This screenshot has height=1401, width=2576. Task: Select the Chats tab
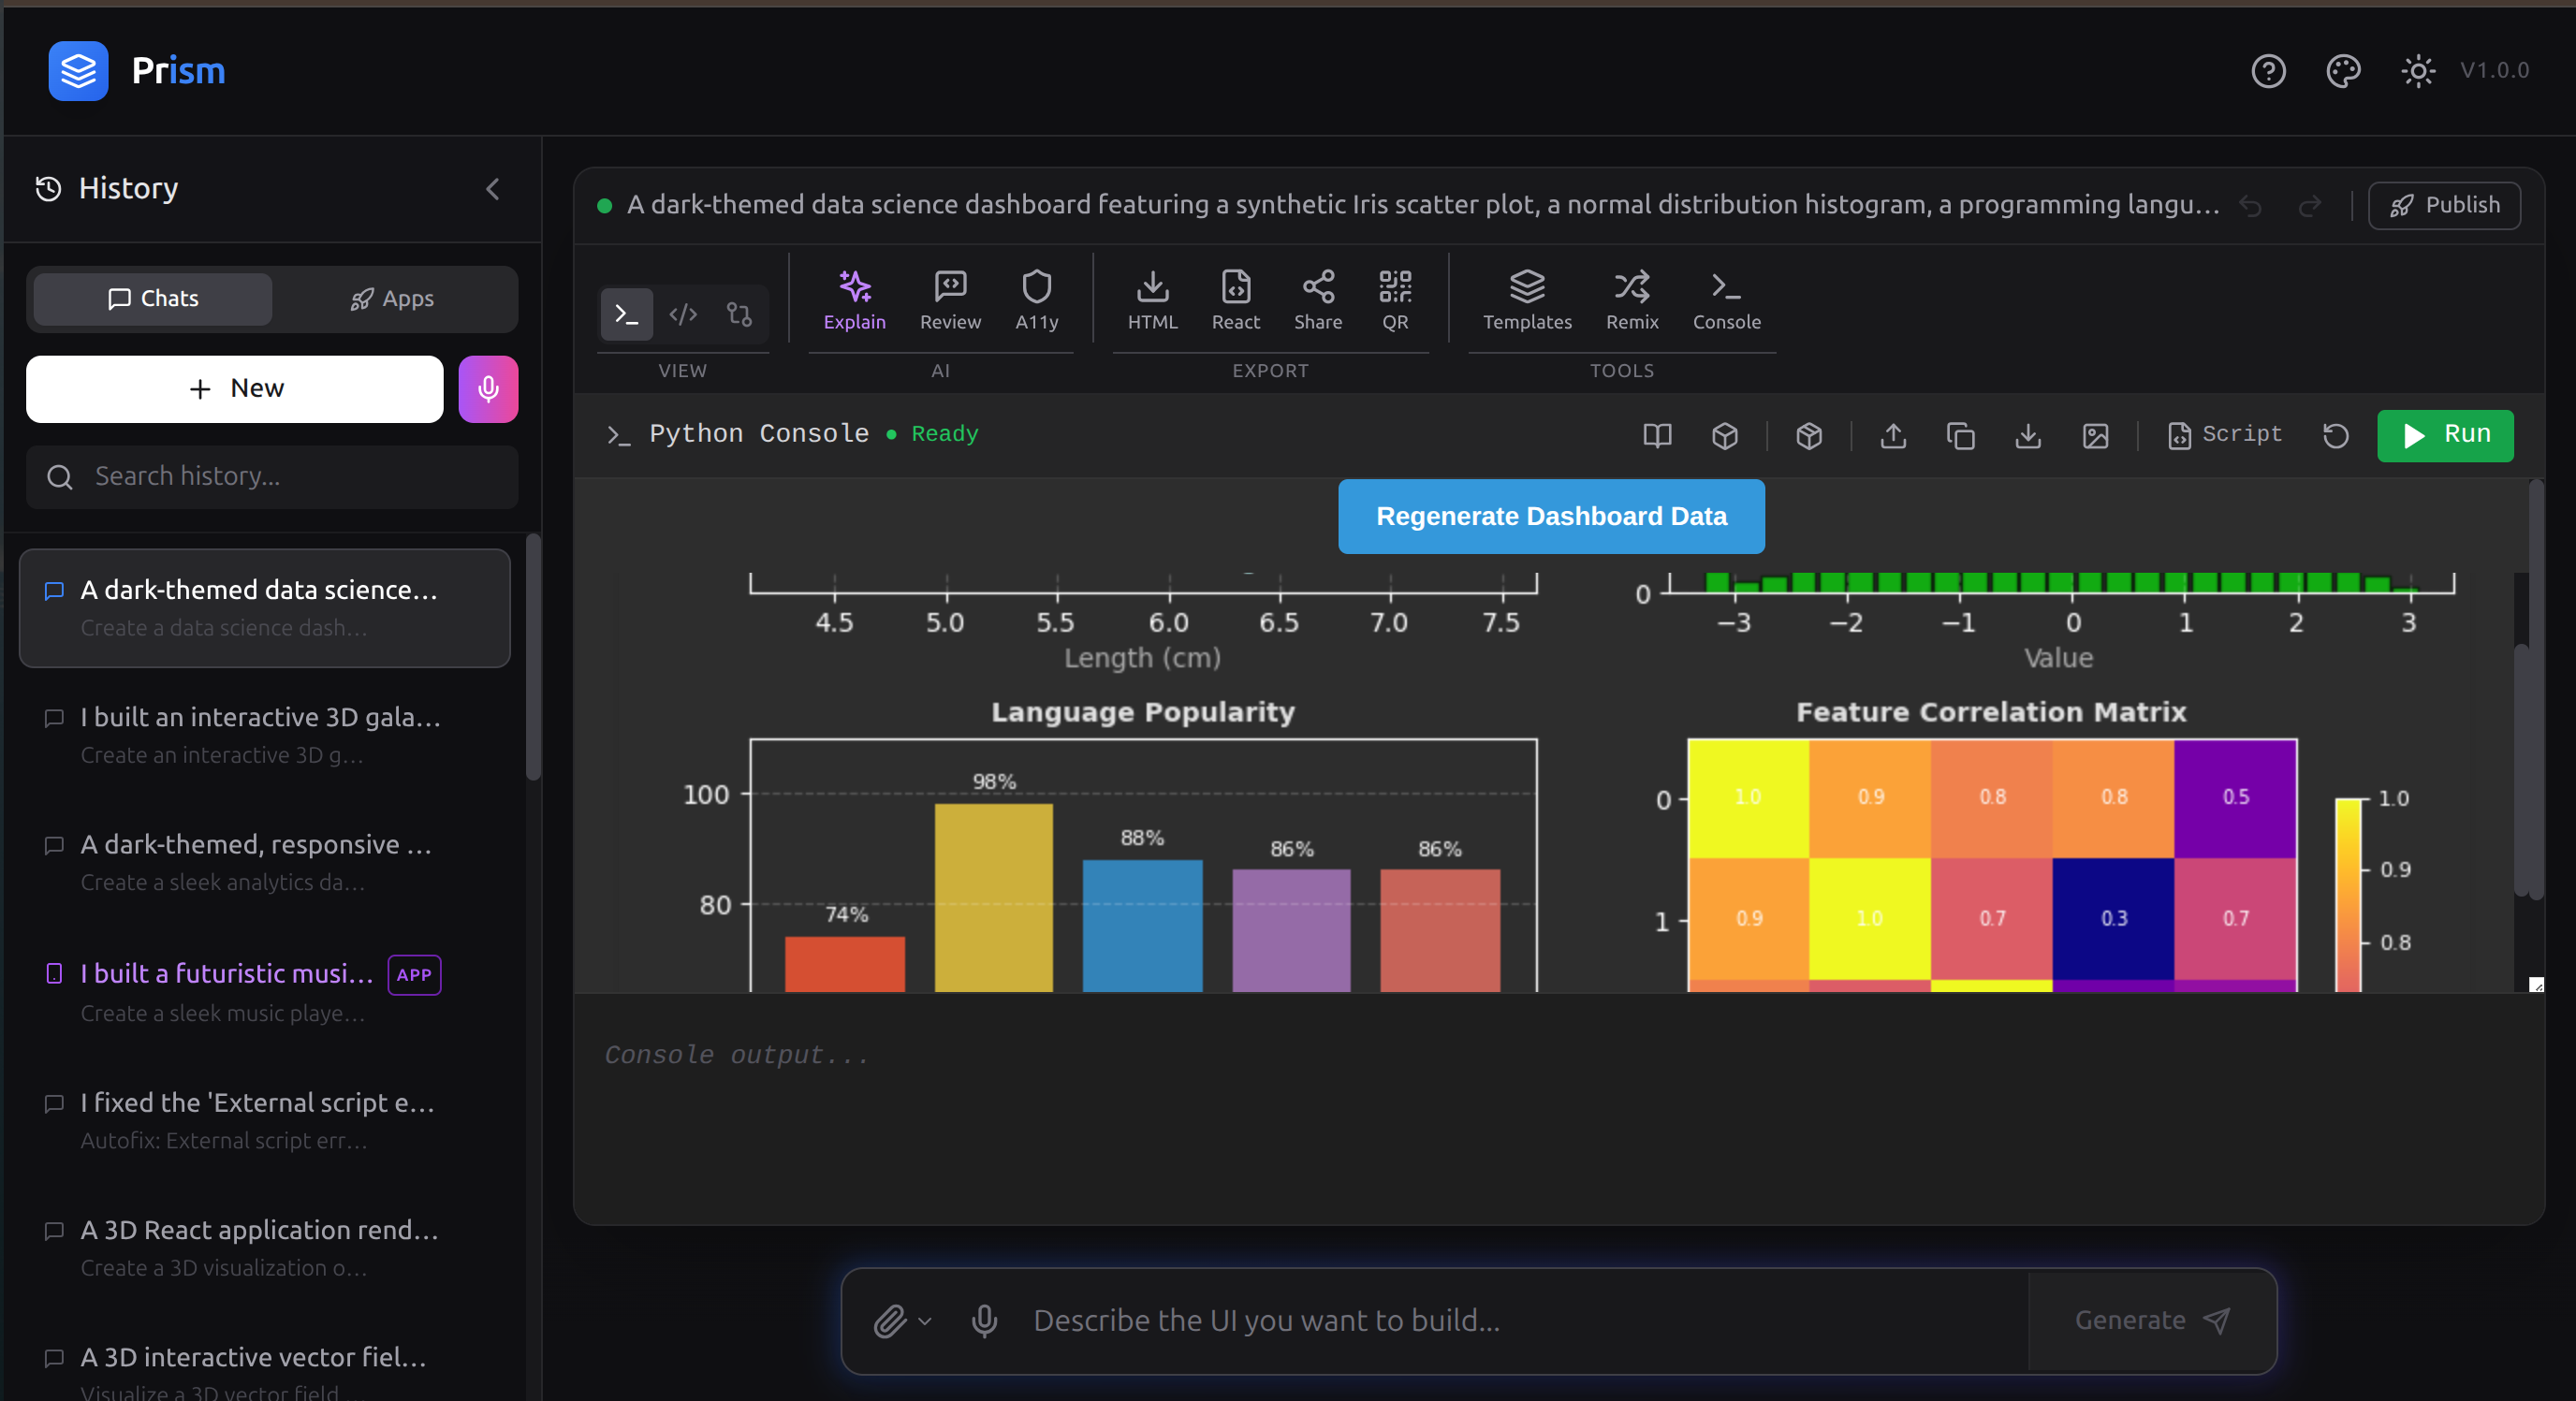pyautogui.click(x=153, y=299)
